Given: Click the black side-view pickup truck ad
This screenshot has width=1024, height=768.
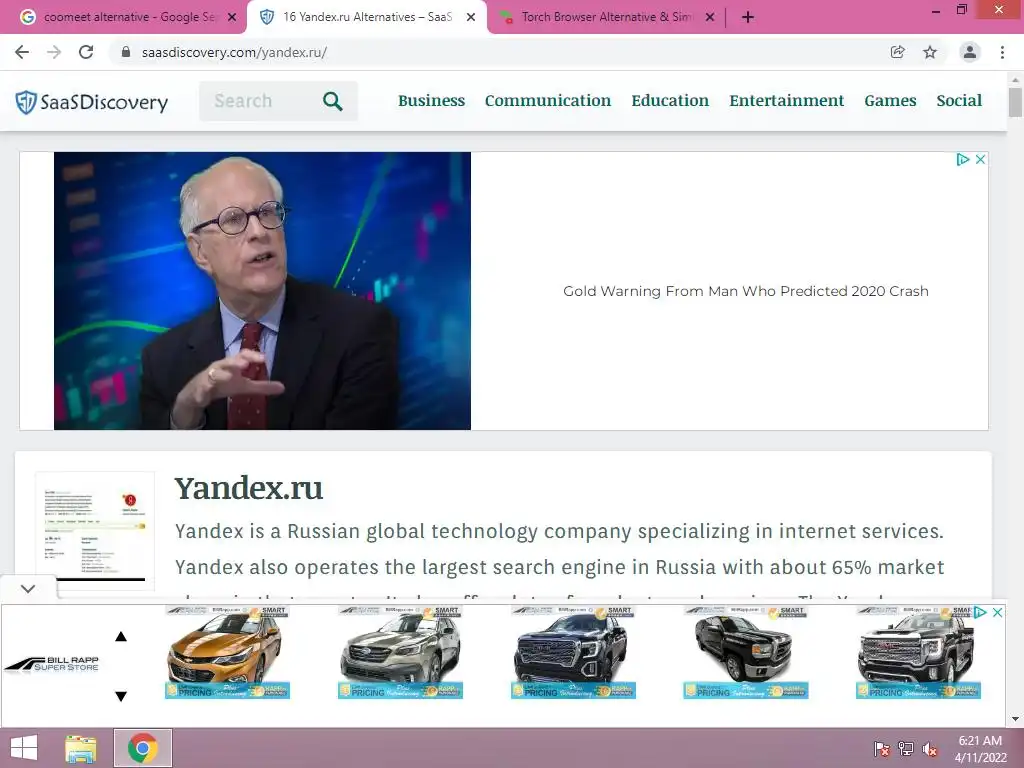Looking at the screenshot, I should coord(745,652).
